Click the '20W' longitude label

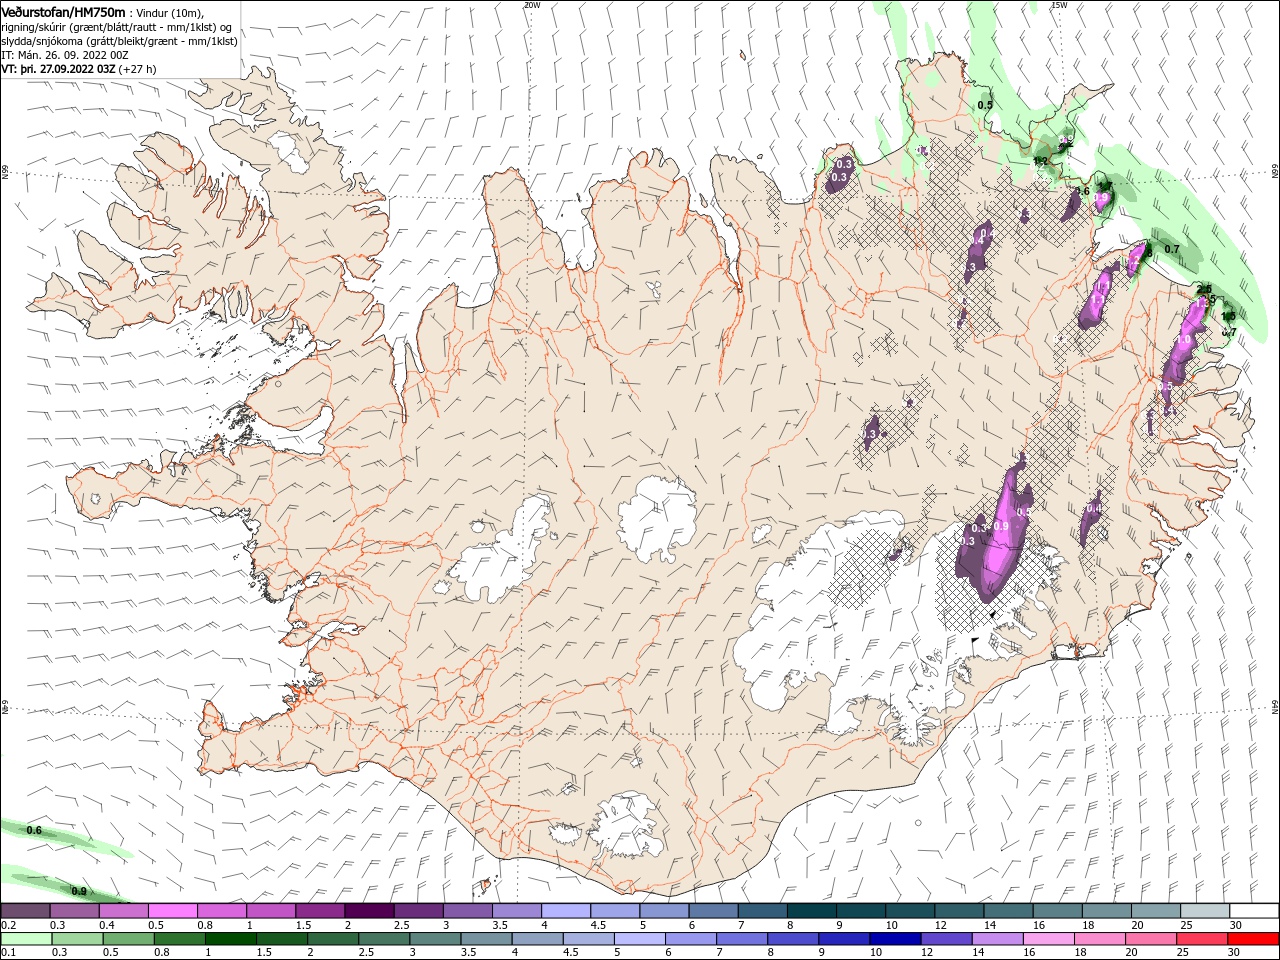tap(531, 5)
